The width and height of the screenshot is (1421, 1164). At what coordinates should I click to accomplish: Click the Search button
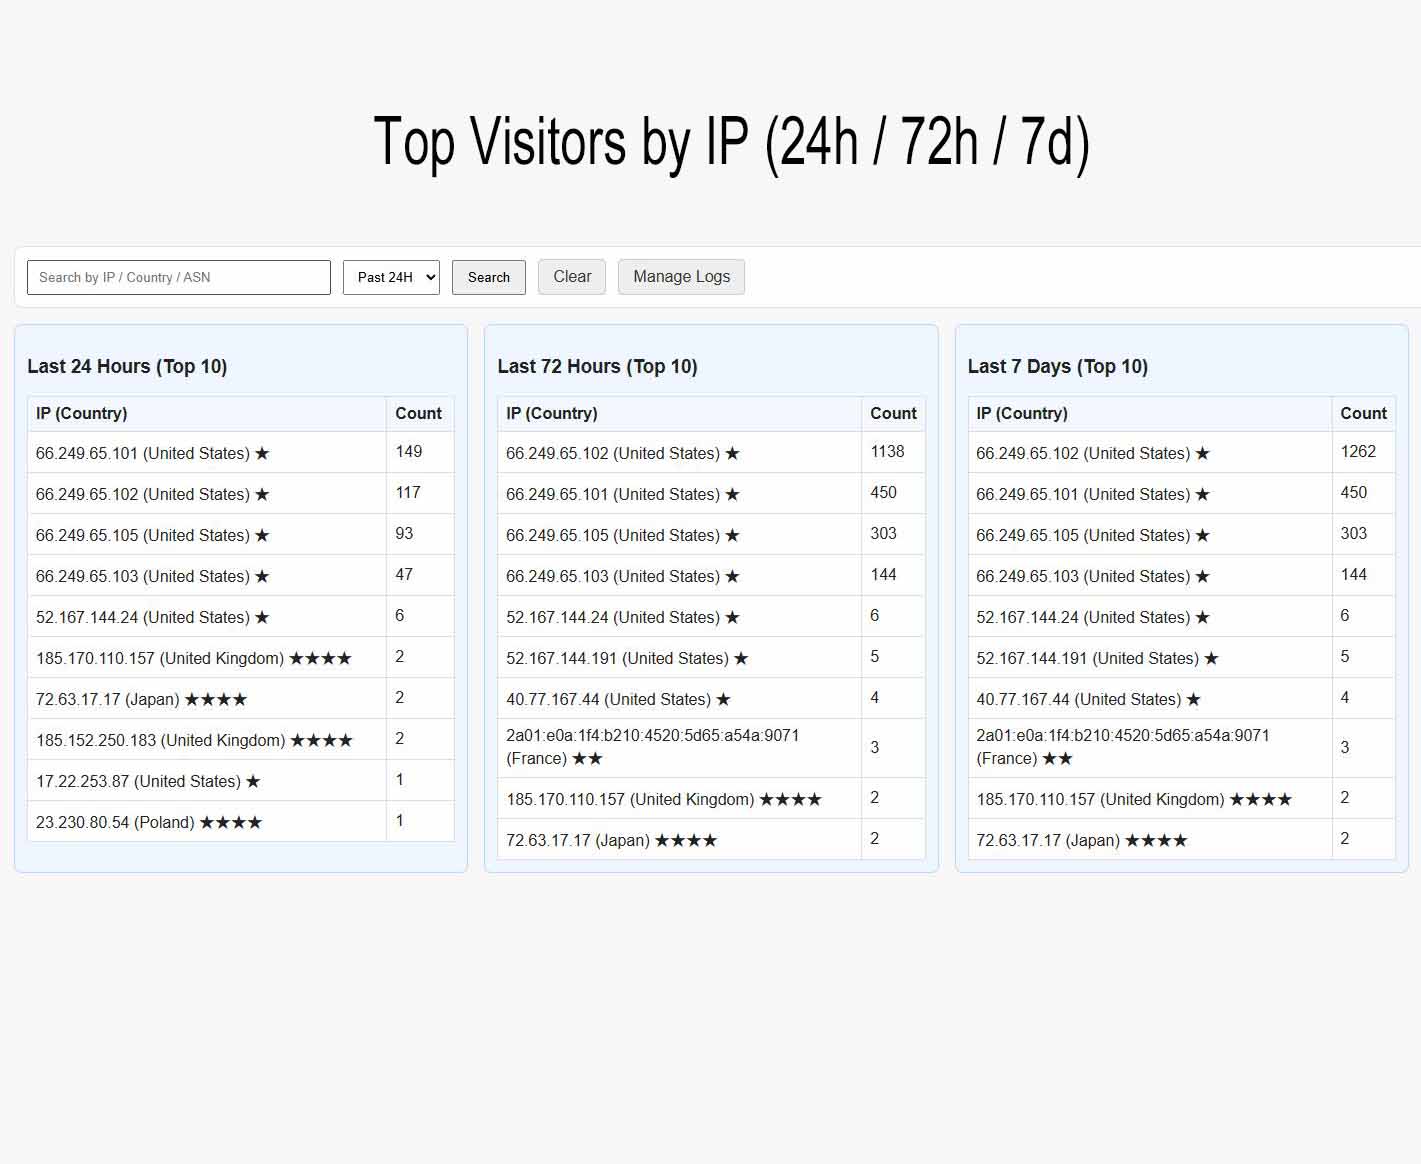pyautogui.click(x=489, y=277)
